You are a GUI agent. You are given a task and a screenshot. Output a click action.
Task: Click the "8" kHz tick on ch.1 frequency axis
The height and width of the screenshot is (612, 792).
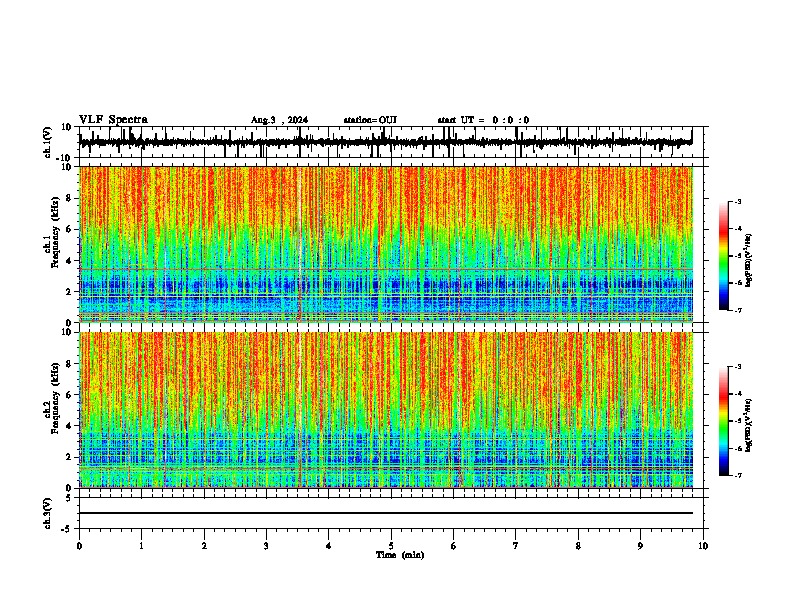point(69,198)
